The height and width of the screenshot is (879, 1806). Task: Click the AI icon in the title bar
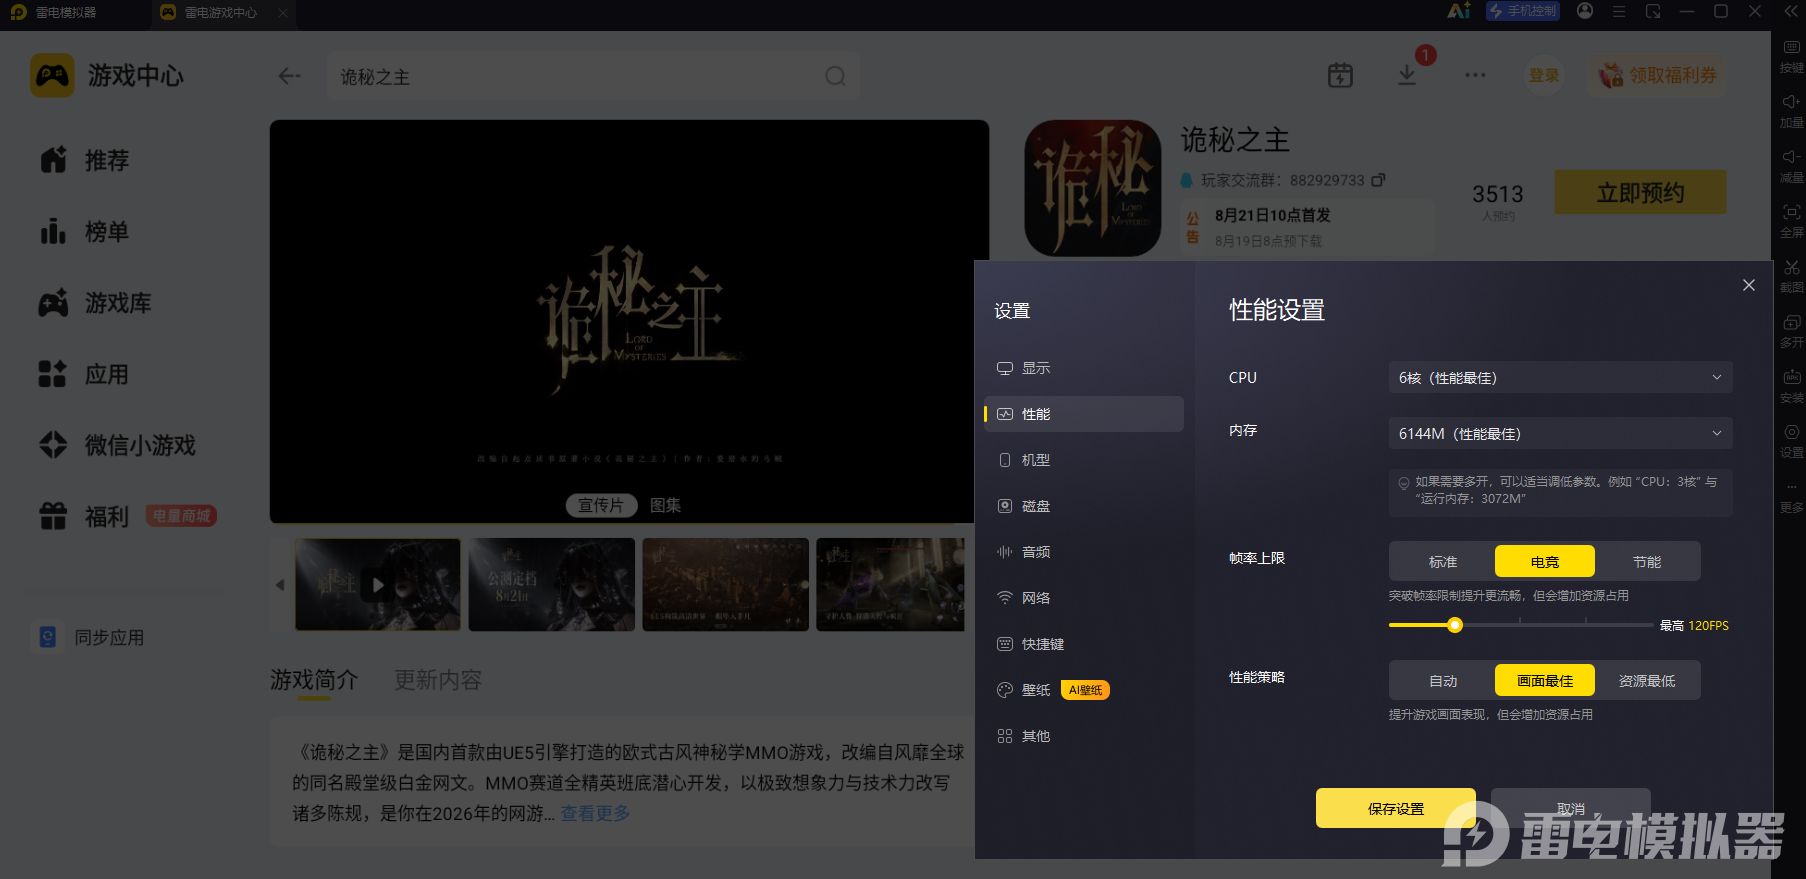pyautogui.click(x=1459, y=11)
